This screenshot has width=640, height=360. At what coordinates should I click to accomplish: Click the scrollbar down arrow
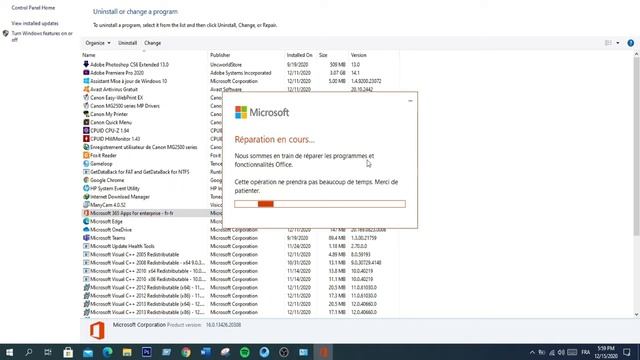(636, 315)
